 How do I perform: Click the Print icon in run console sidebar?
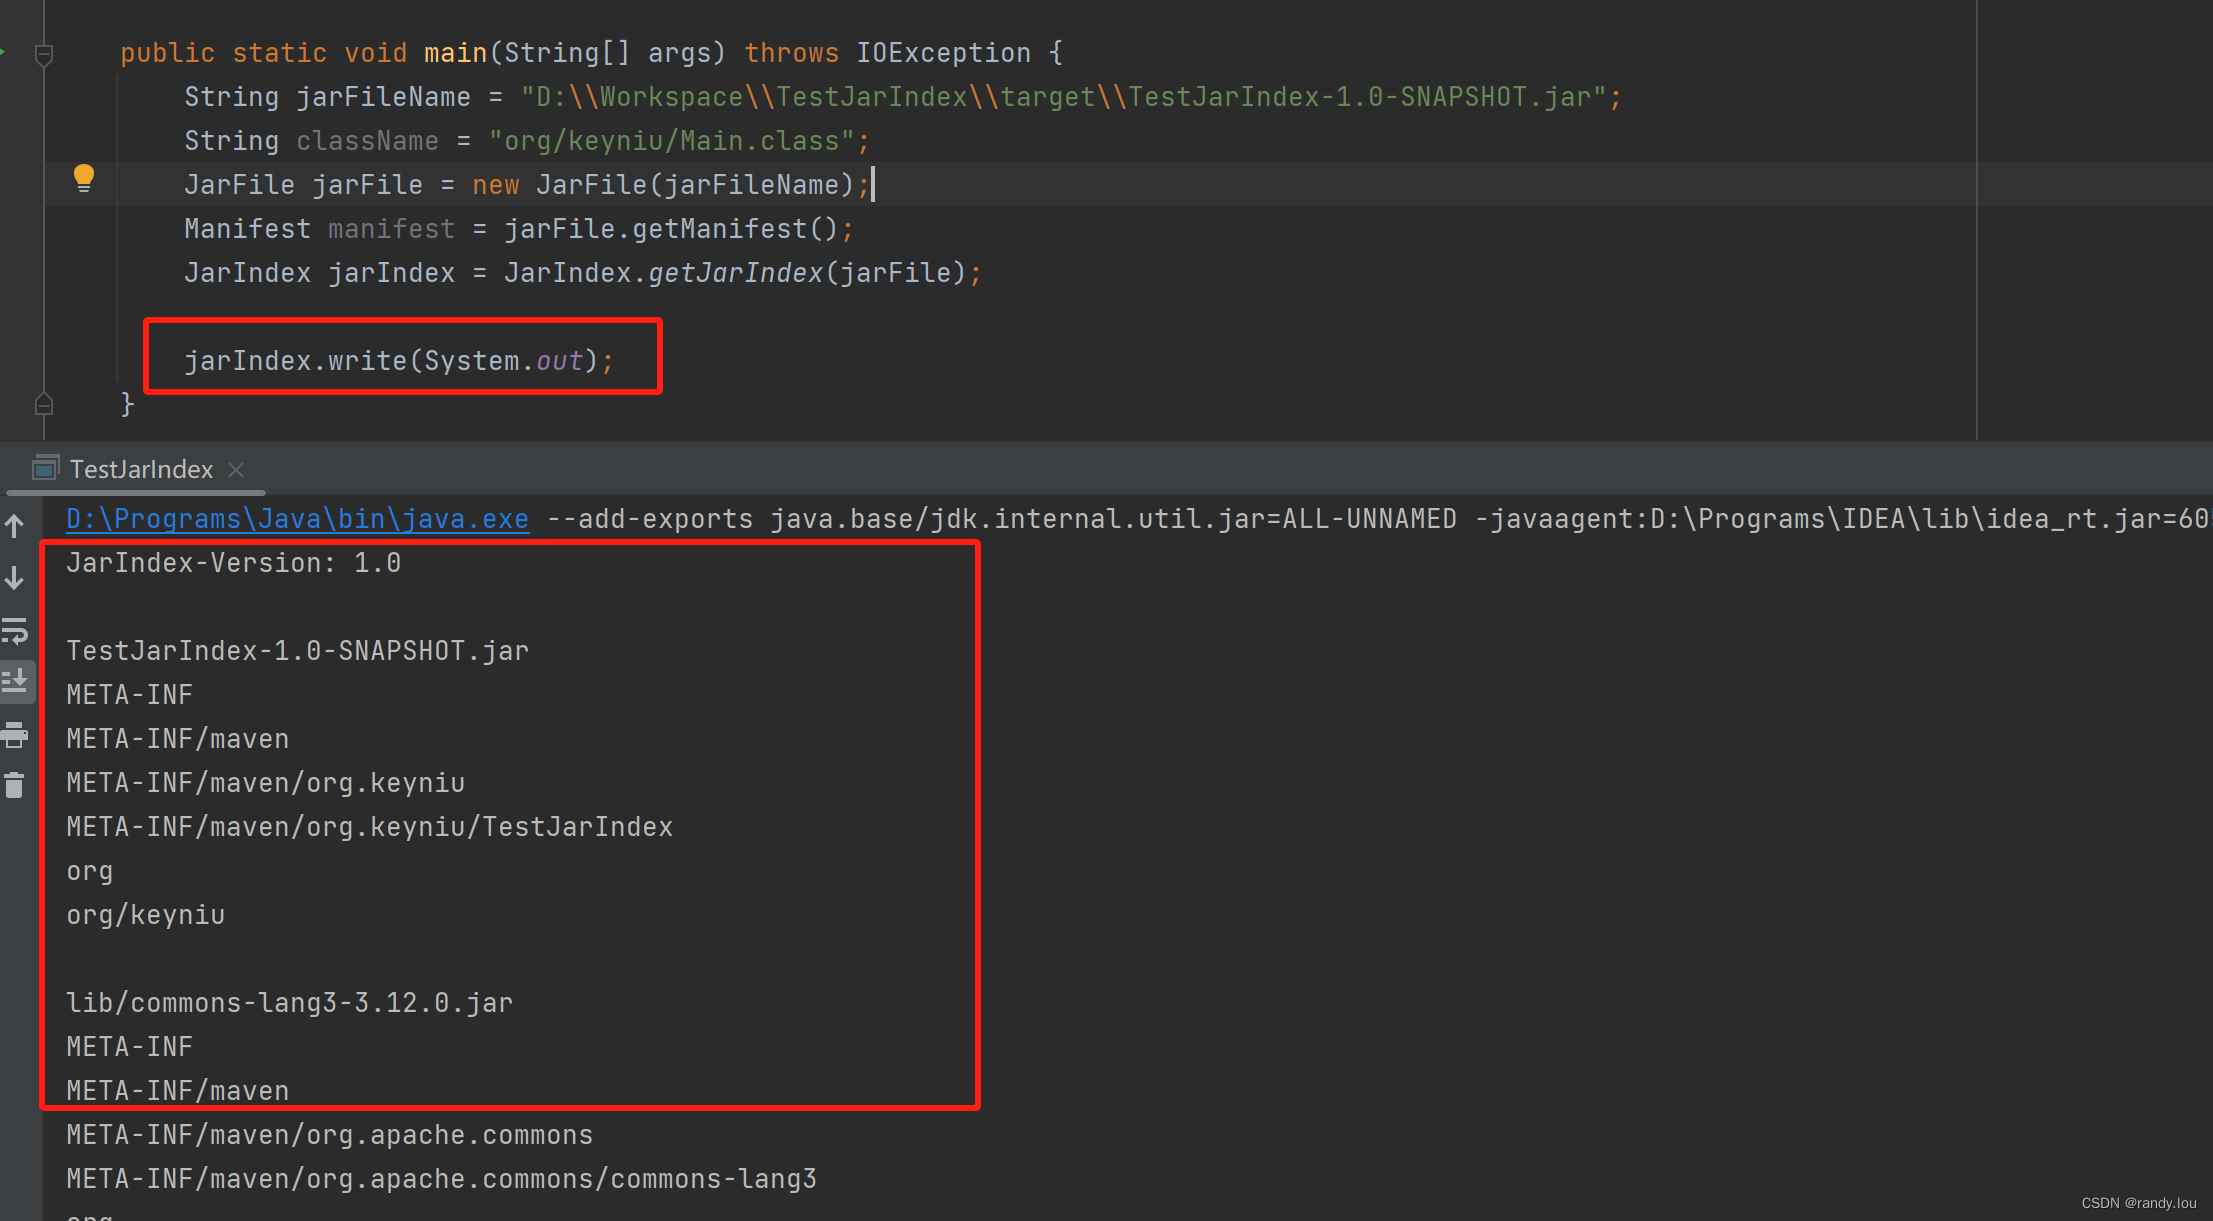(x=15, y=735)
